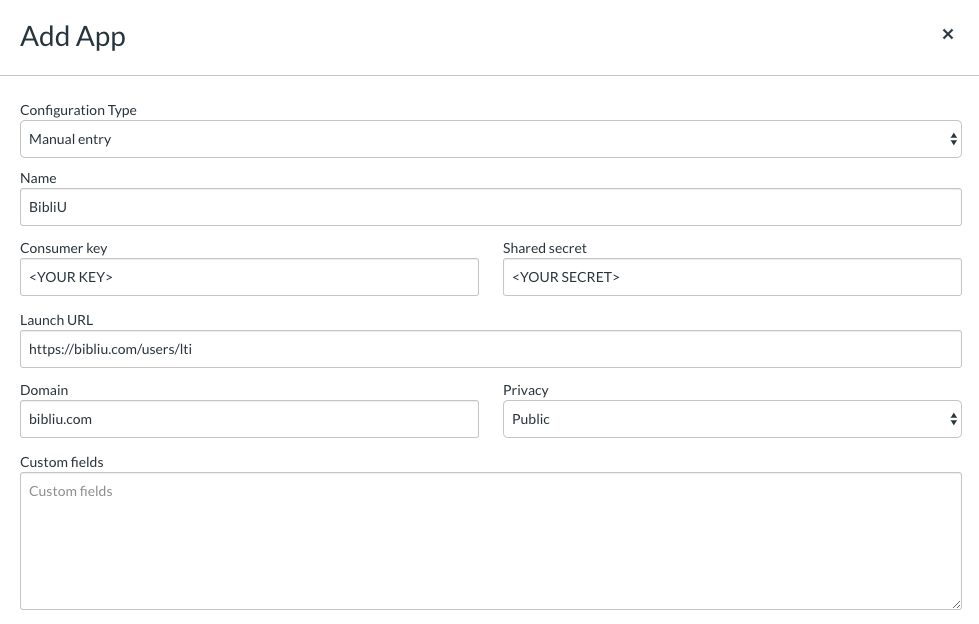The height and width of the screenshot is (624, 979).
Task: Click the Name field label
Action: 38,178
